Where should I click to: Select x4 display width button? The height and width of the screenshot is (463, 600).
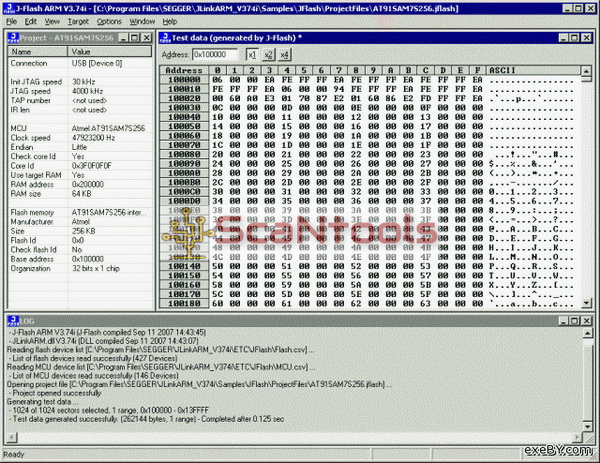click(x=284, y=55)
